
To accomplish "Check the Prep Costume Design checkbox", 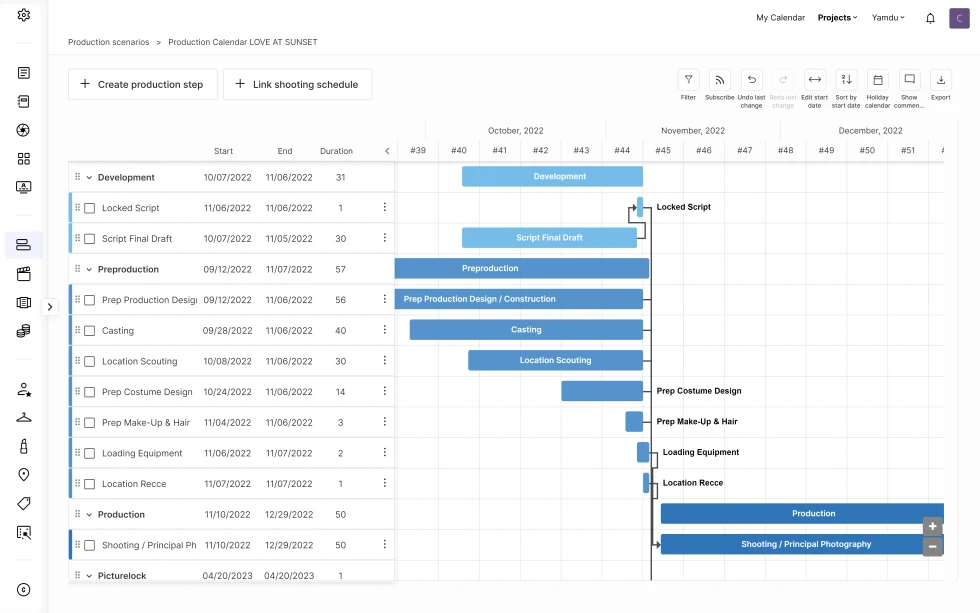I will (90, 392).
